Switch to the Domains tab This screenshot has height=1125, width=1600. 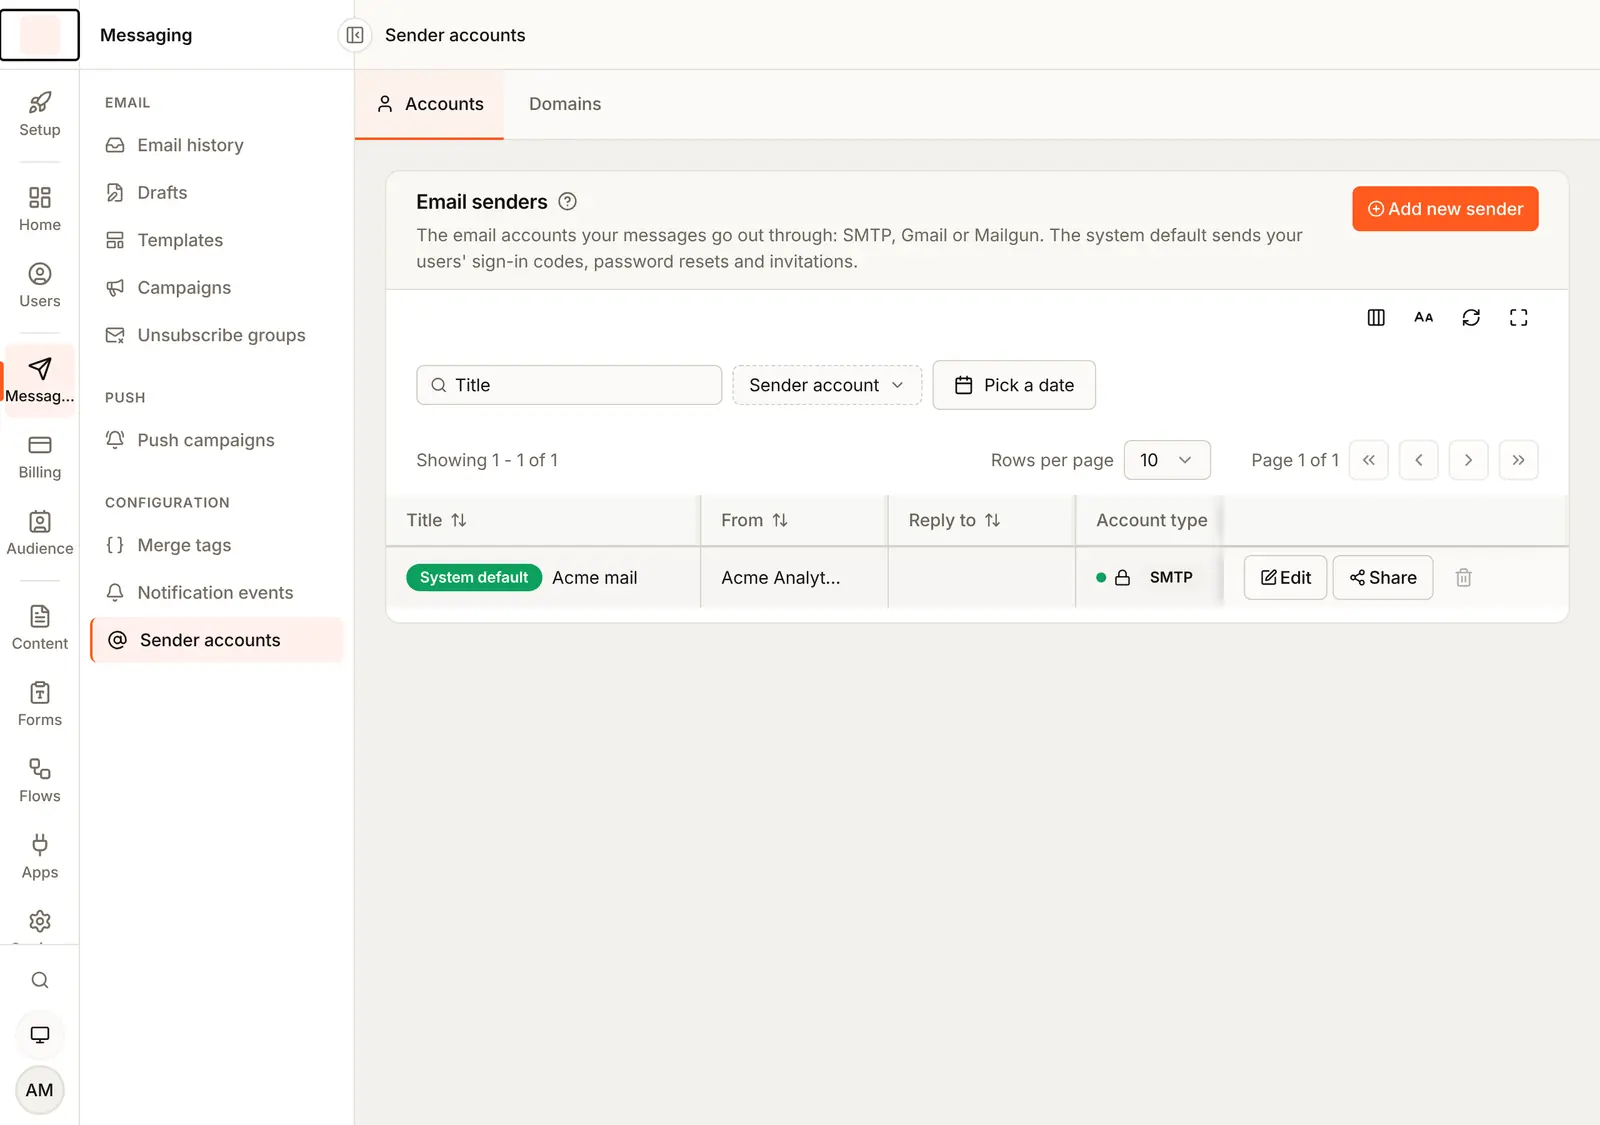point(565,104)
